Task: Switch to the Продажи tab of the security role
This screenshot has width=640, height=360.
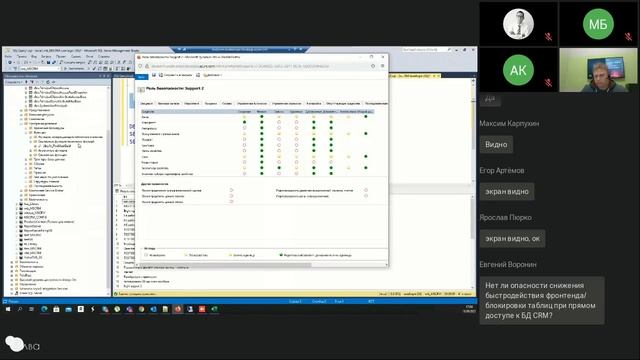Action: (x=211, y=104)
